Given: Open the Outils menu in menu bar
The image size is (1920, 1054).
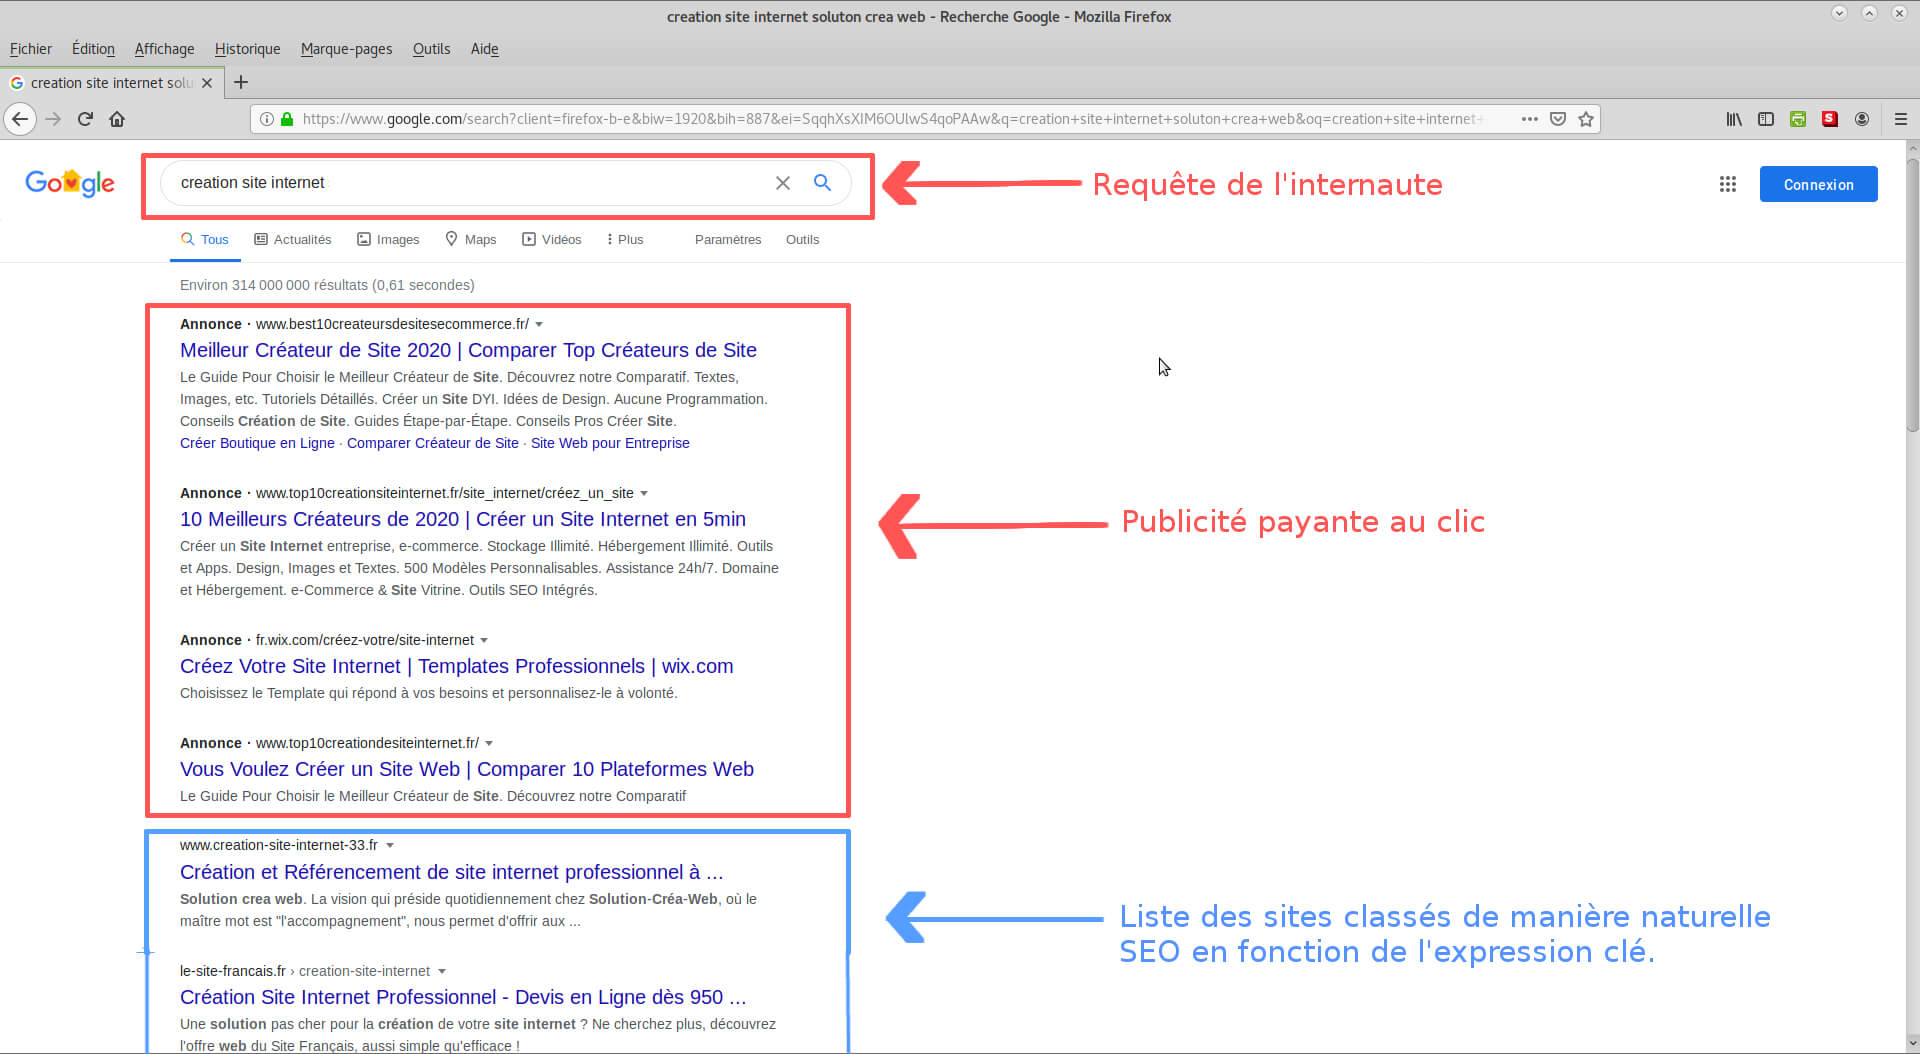Looking at the screenshot, I should pyautogui.click(x=431, y=49).
